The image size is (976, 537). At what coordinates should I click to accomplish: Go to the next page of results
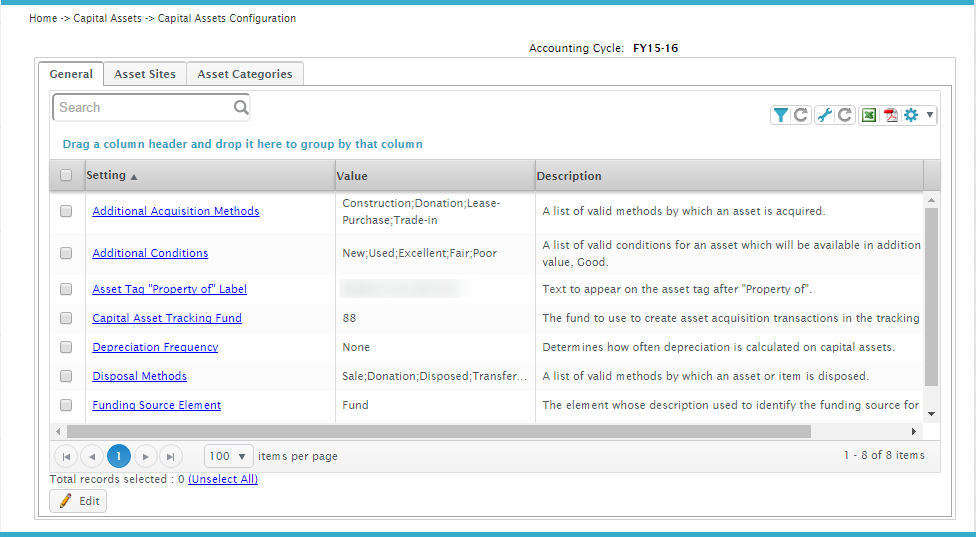tap(146, 456)
